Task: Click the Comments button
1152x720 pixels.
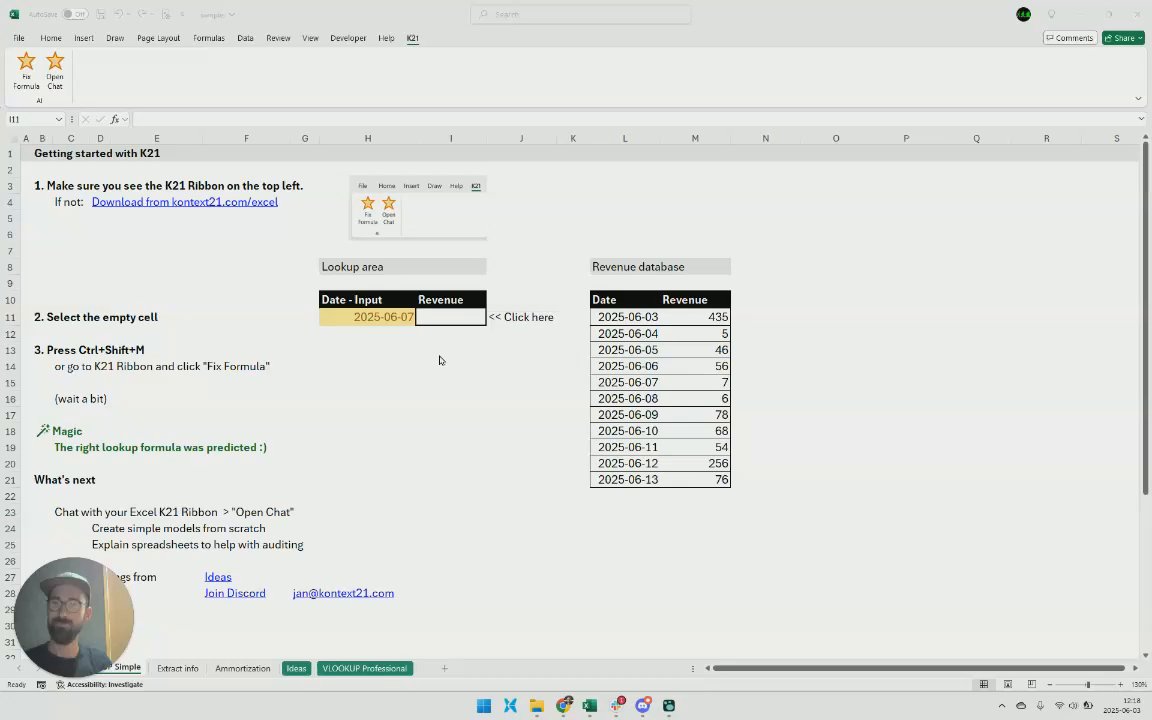Action: 1070,38
